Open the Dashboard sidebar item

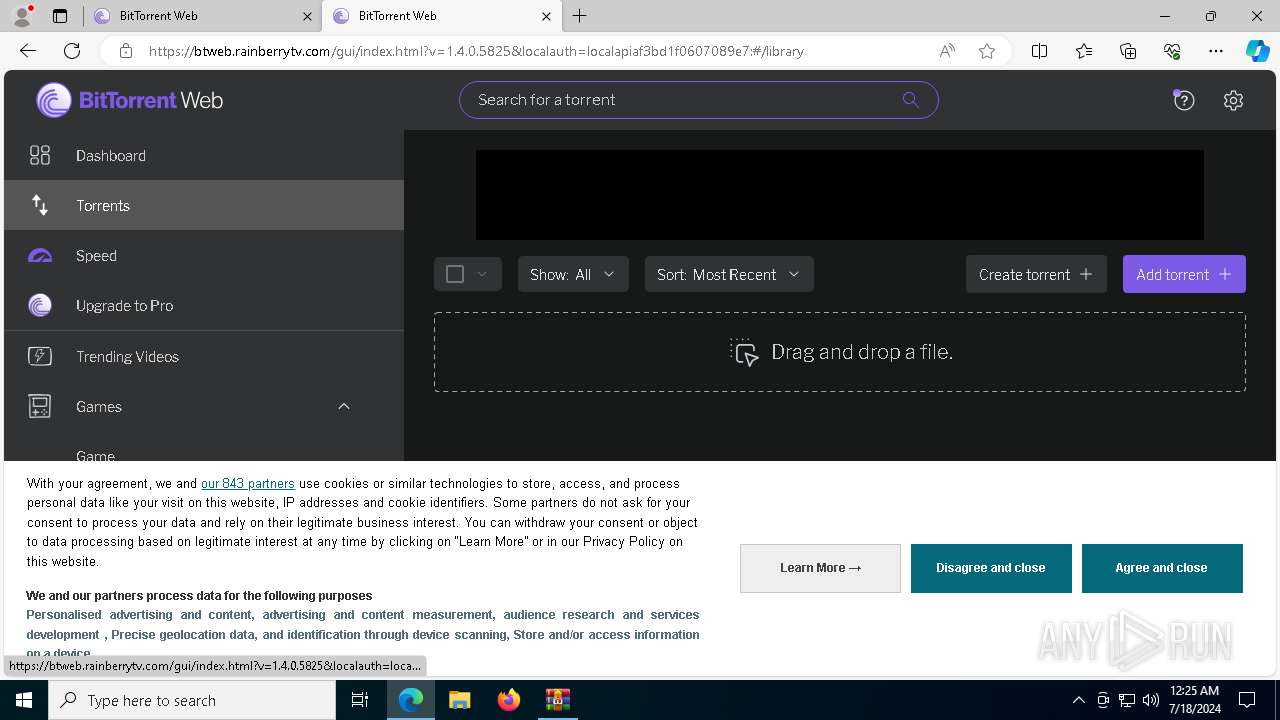[204, 155]
